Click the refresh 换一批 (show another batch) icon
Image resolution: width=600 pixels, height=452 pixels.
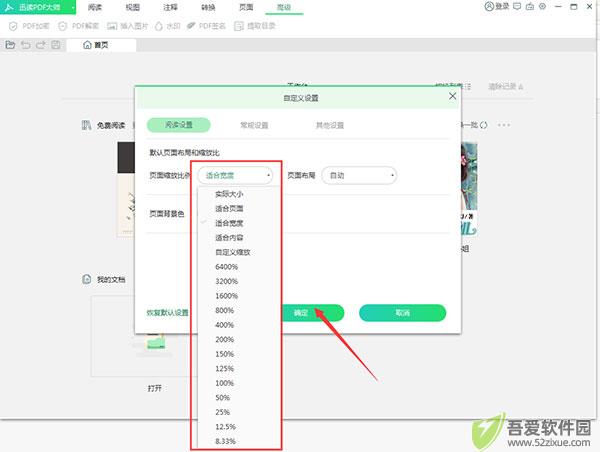[x=484, y=125]
